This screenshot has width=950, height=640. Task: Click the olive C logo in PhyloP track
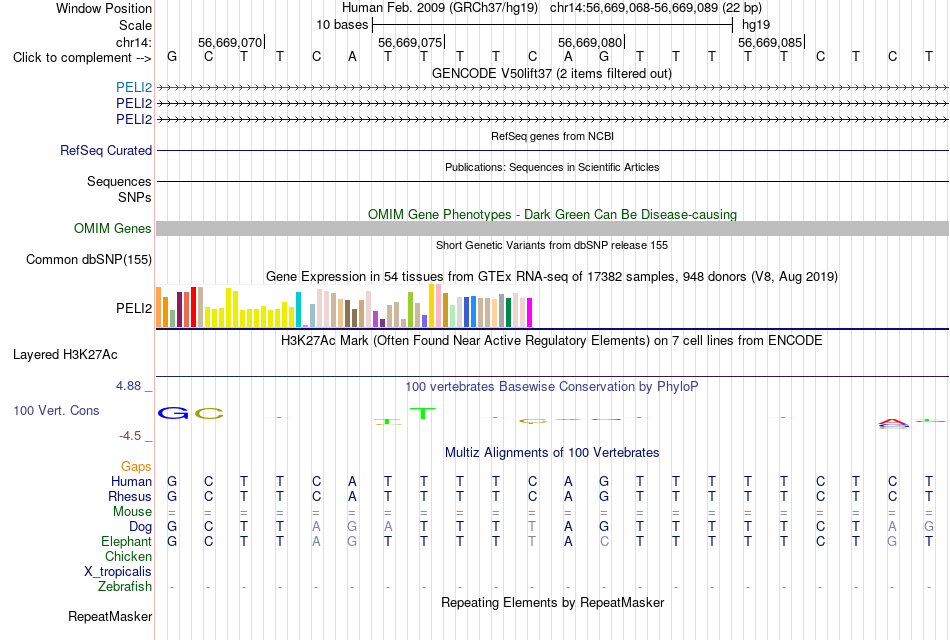point(209,414)
